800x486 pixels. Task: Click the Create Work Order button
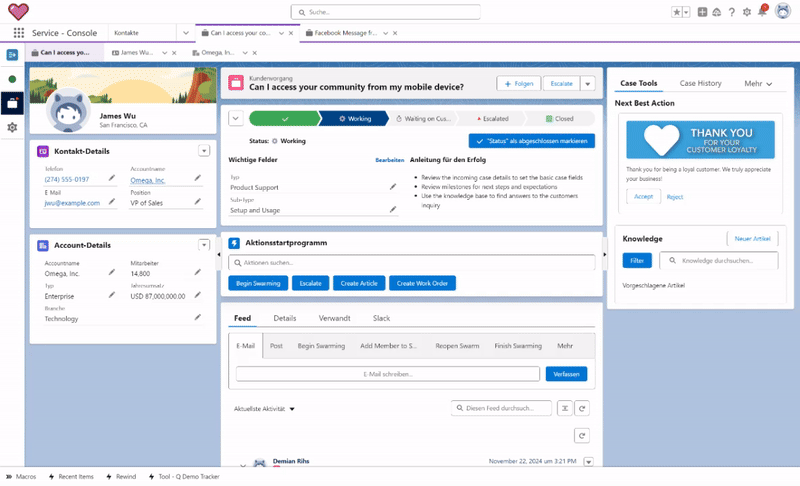[422, 283]
